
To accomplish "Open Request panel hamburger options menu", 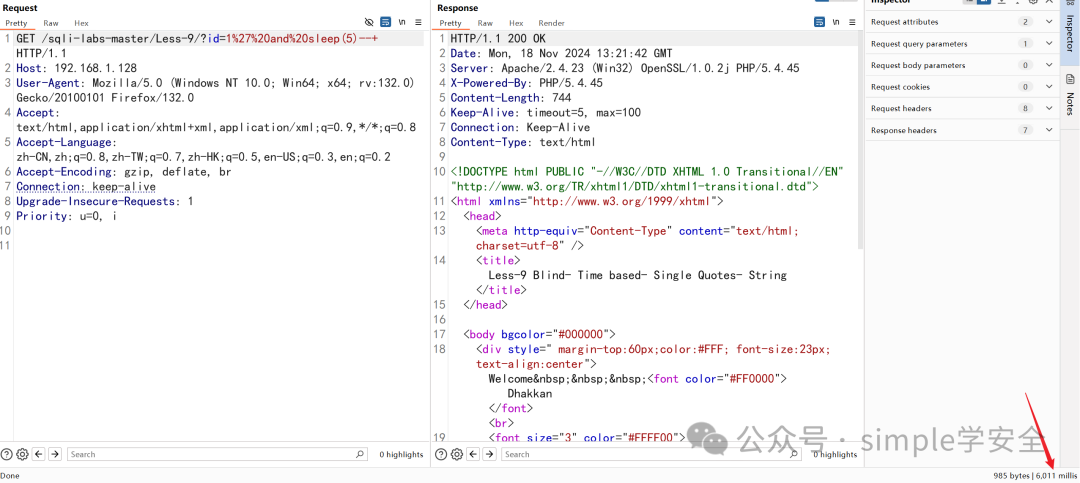I will pos(418,22).
